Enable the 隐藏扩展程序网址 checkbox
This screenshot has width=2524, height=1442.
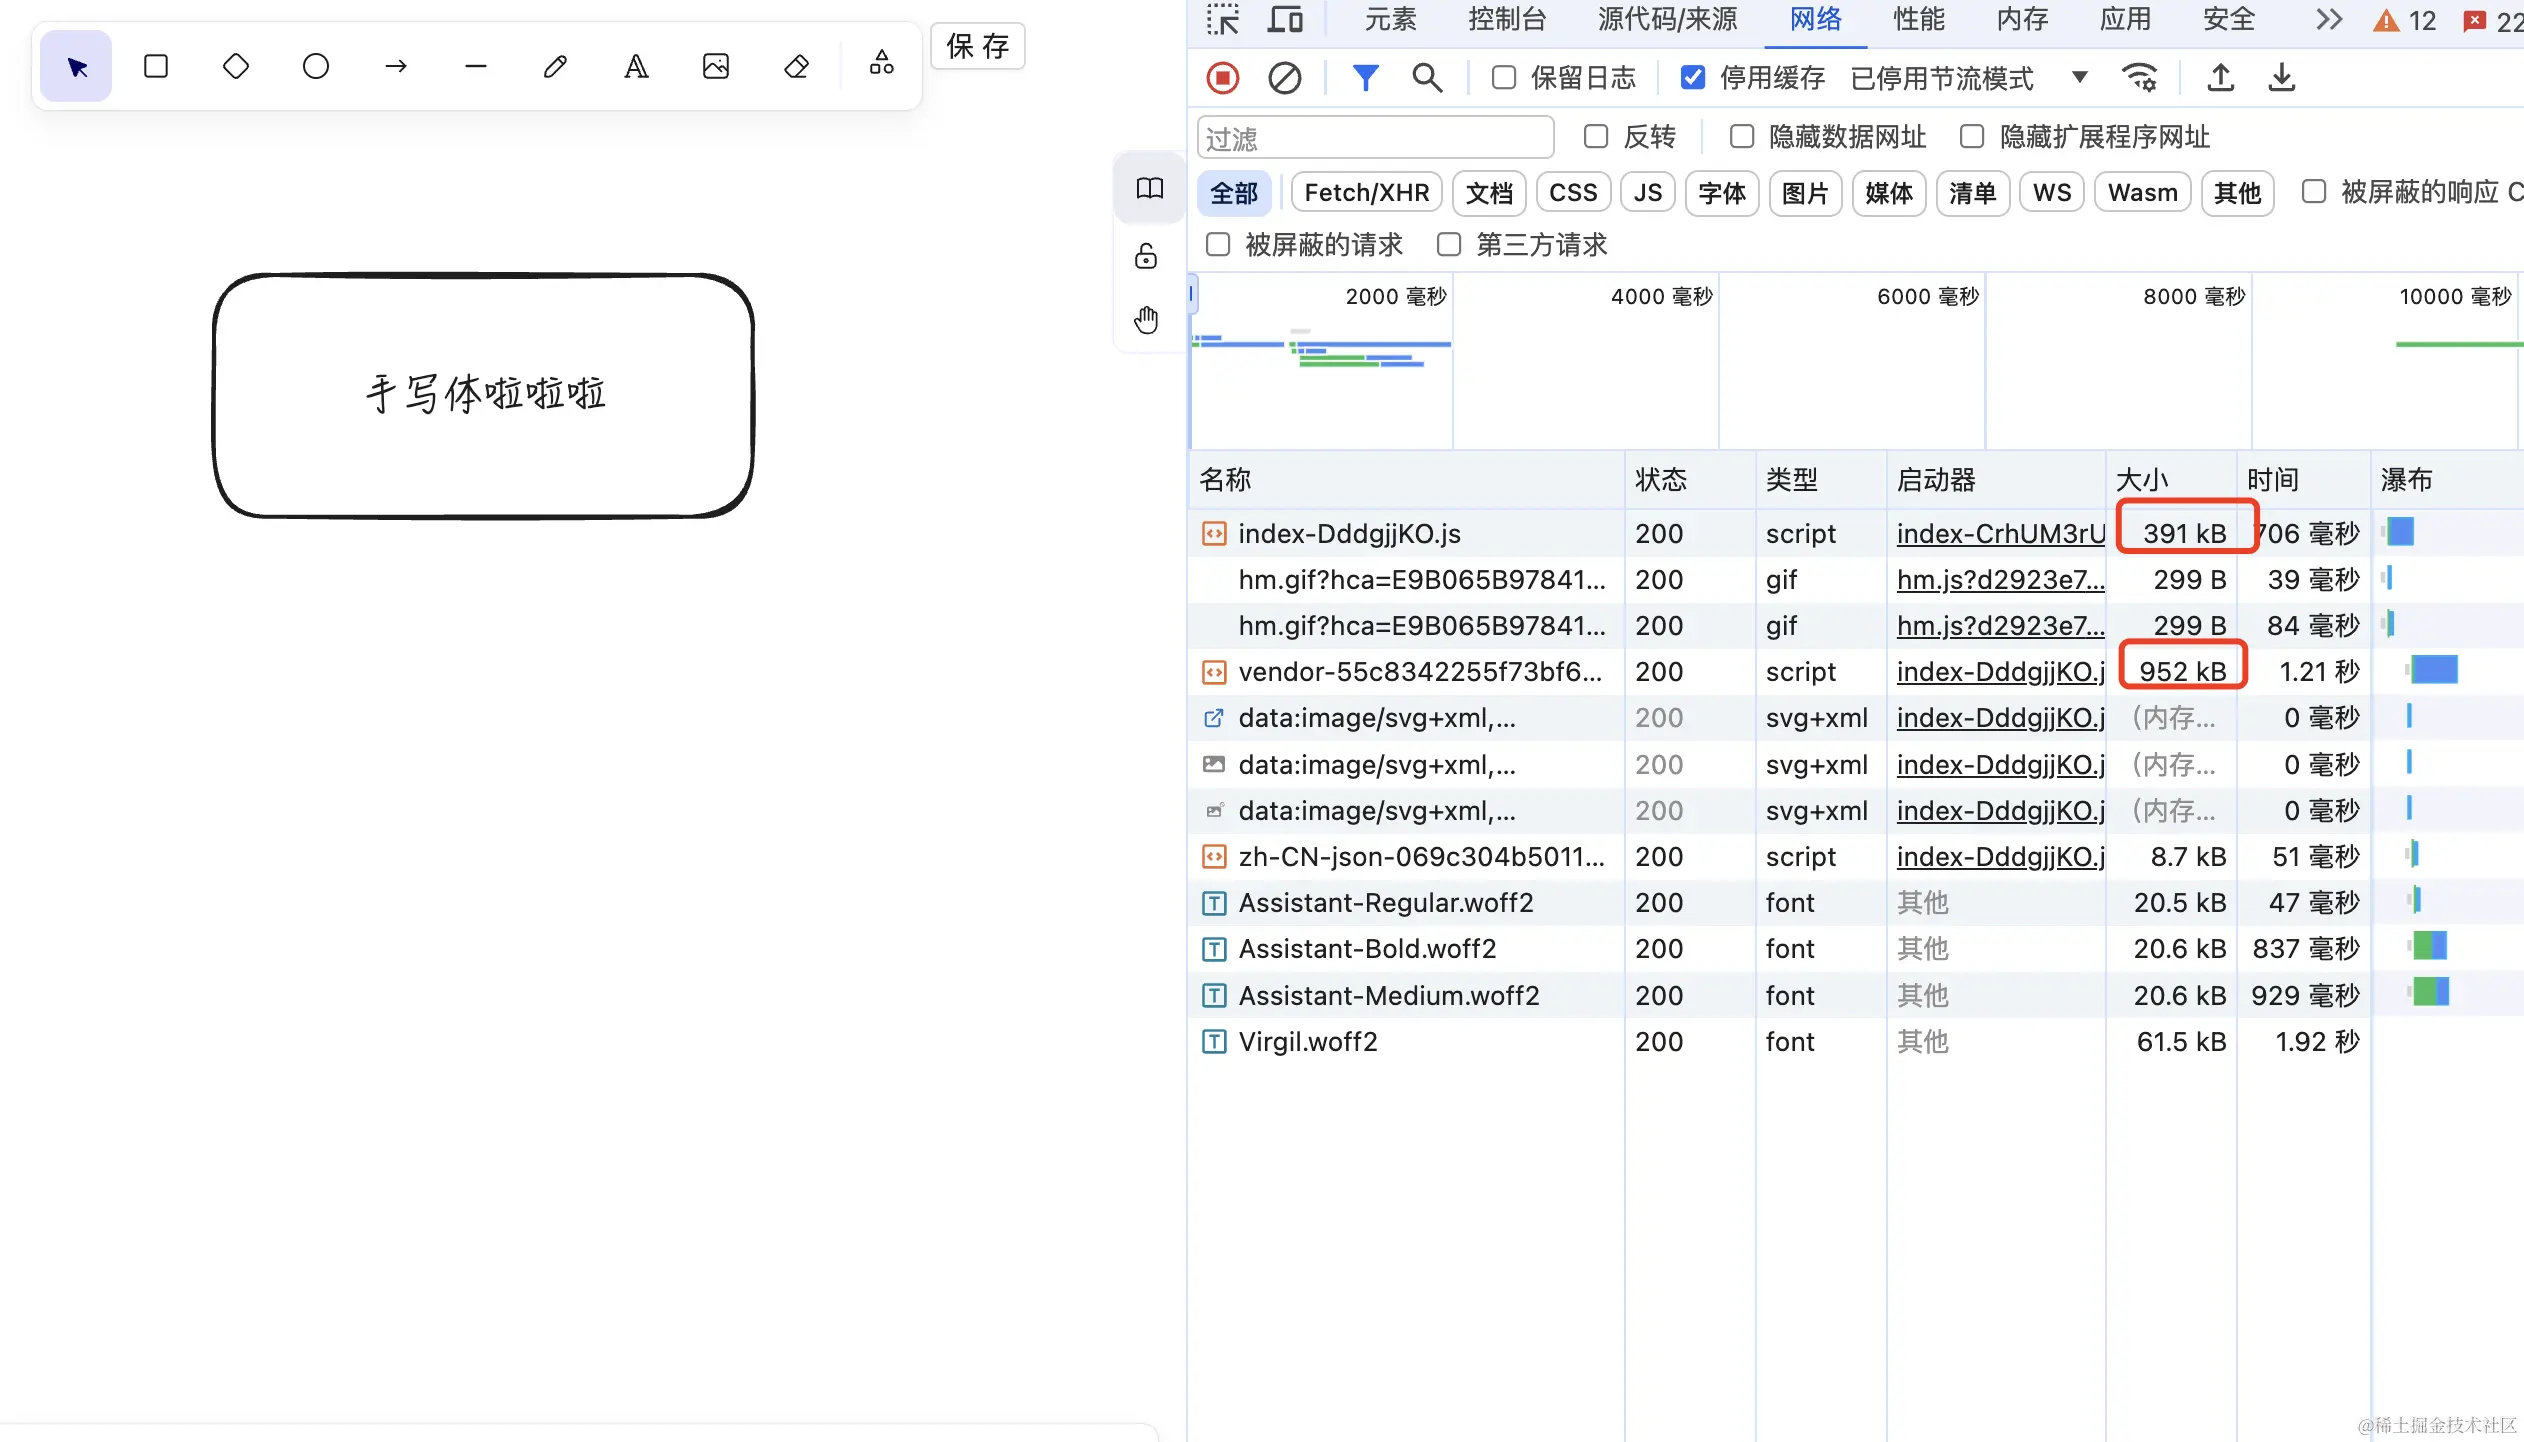(x=1972, y=137)
